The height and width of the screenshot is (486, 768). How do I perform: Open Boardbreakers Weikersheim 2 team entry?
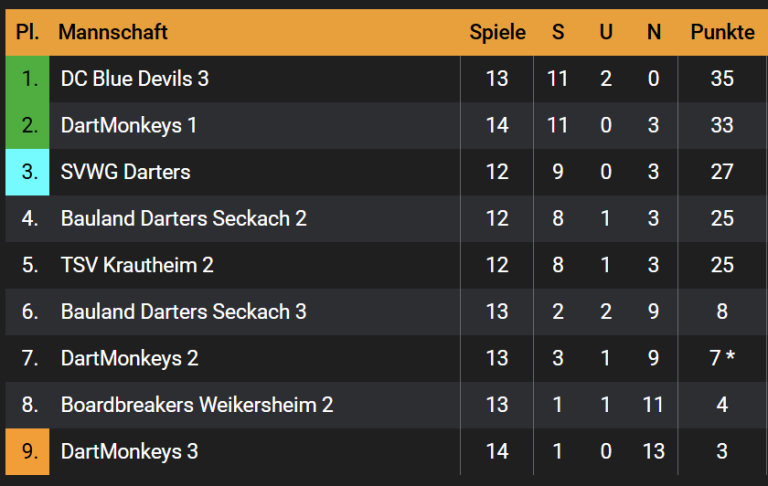[x=196, y=405]
